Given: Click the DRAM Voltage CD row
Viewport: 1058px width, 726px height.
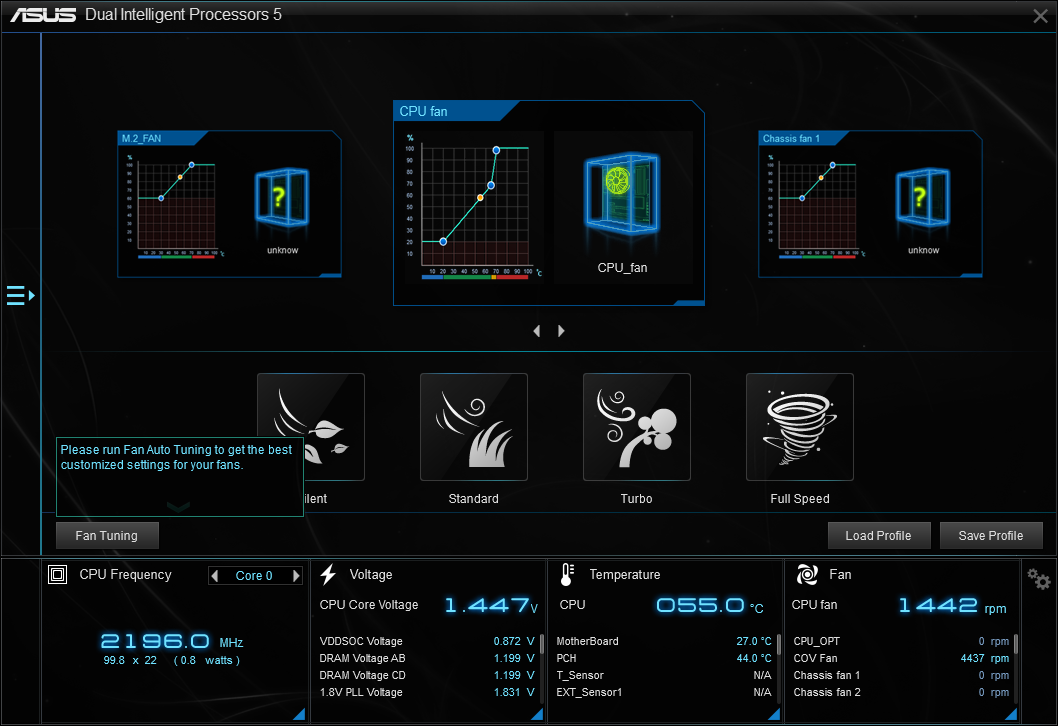Looking at the screenshot, I should point(427,675).
